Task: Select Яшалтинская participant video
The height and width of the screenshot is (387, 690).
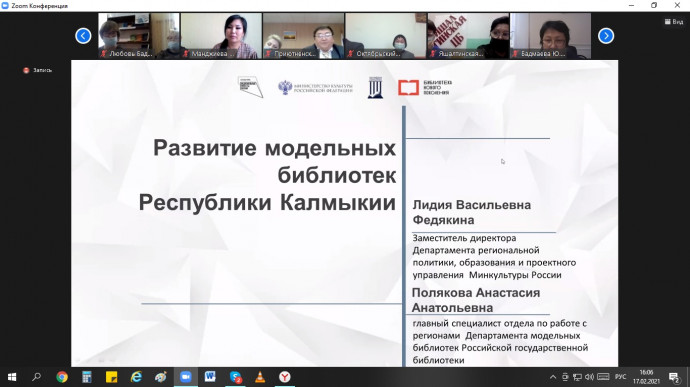Action: 468,36
